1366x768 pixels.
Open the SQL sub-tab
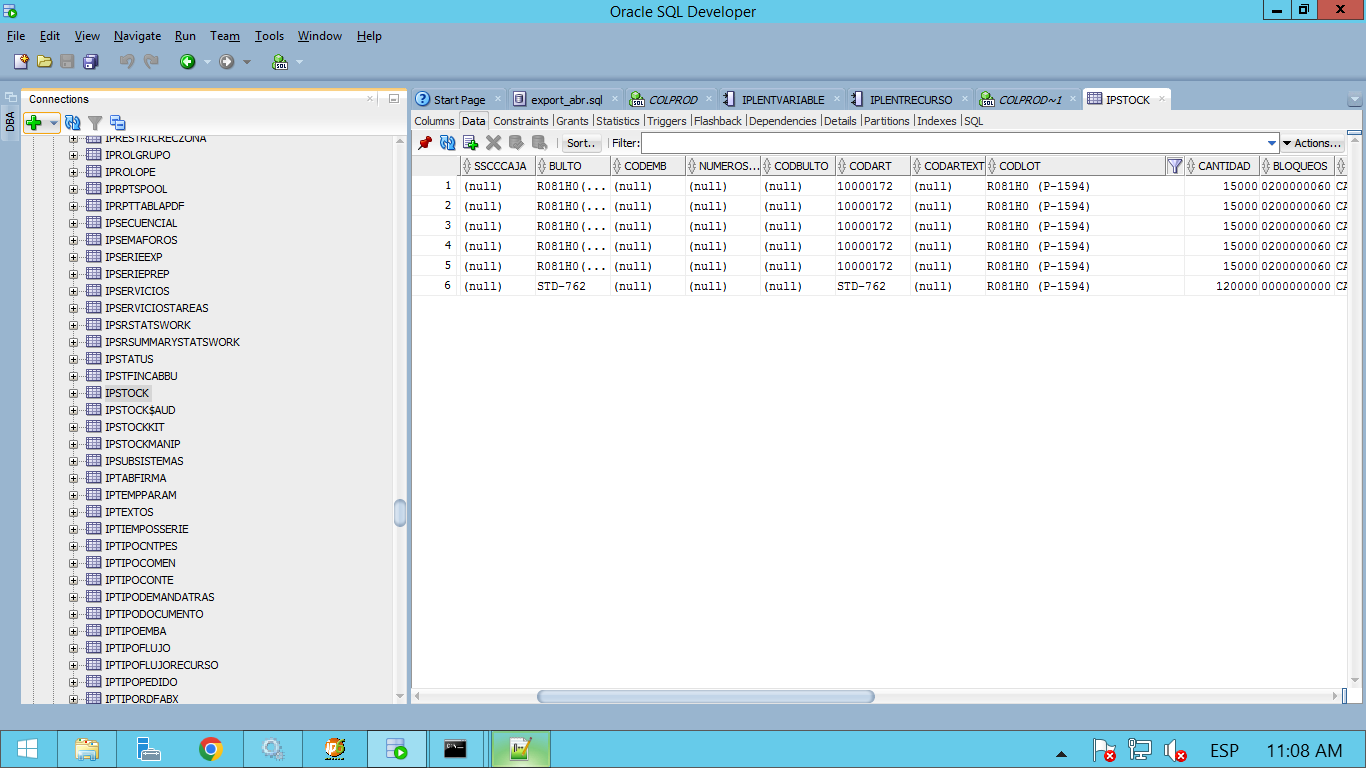click(973, 121)
